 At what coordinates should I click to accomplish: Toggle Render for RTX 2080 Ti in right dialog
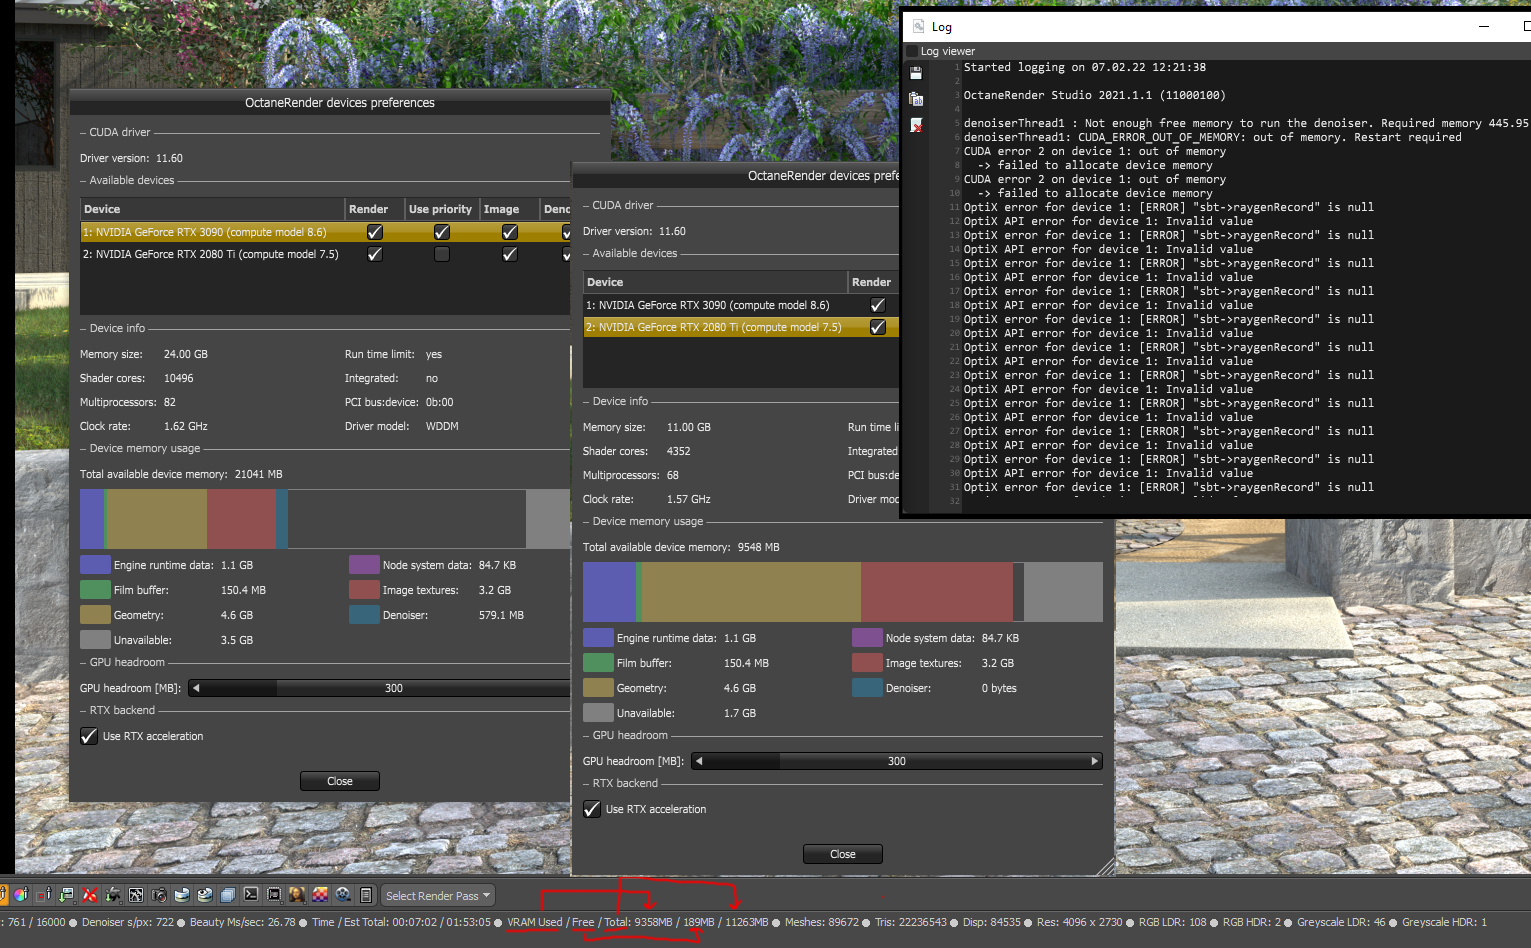(878, 327)
